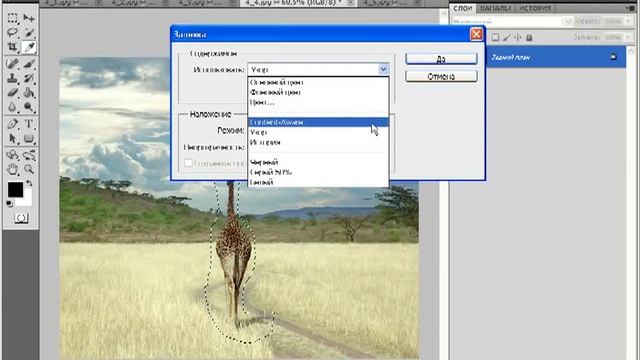Switch to the Слои tab
Screen dimensions: 640x360
[463, 8]
